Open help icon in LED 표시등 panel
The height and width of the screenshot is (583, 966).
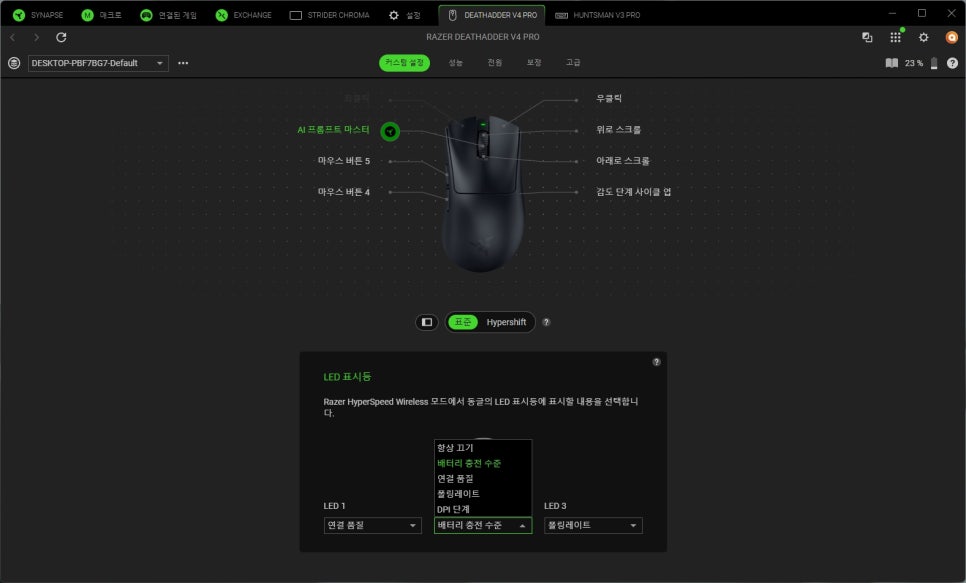(657, 362)
